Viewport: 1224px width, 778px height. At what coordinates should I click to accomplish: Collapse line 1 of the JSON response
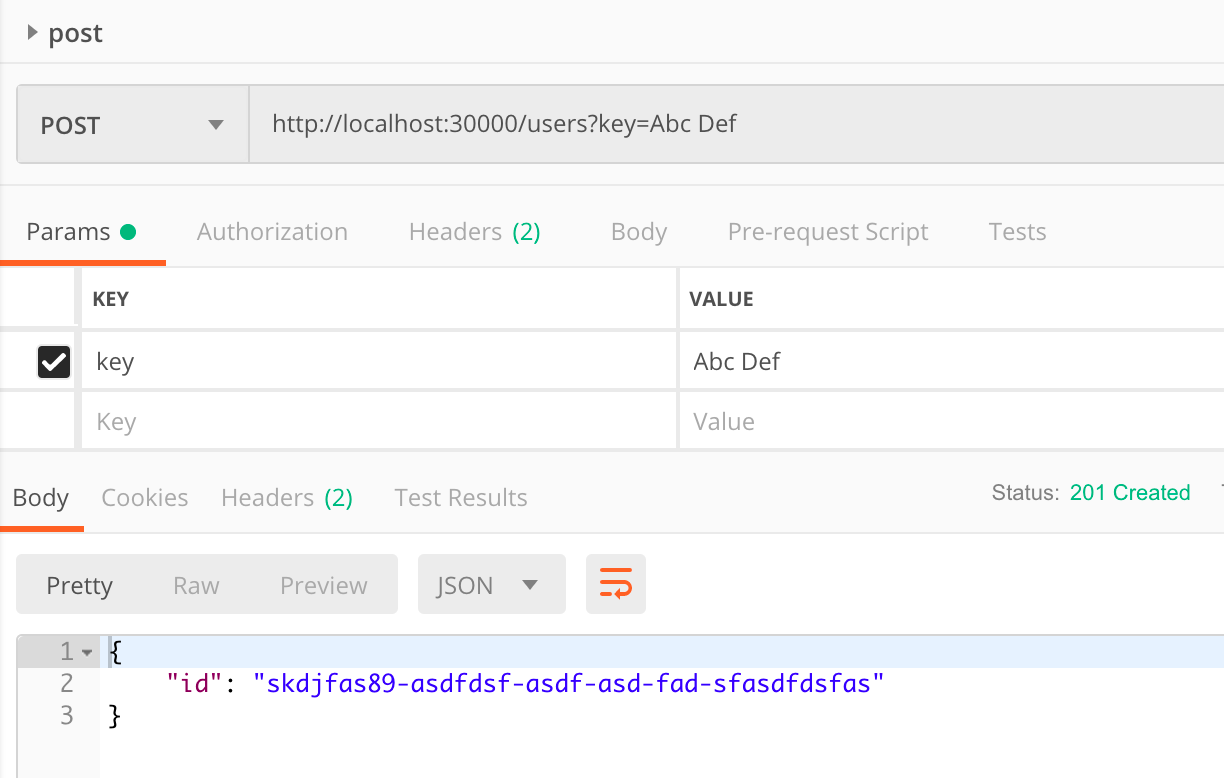[x=84, y=651]
